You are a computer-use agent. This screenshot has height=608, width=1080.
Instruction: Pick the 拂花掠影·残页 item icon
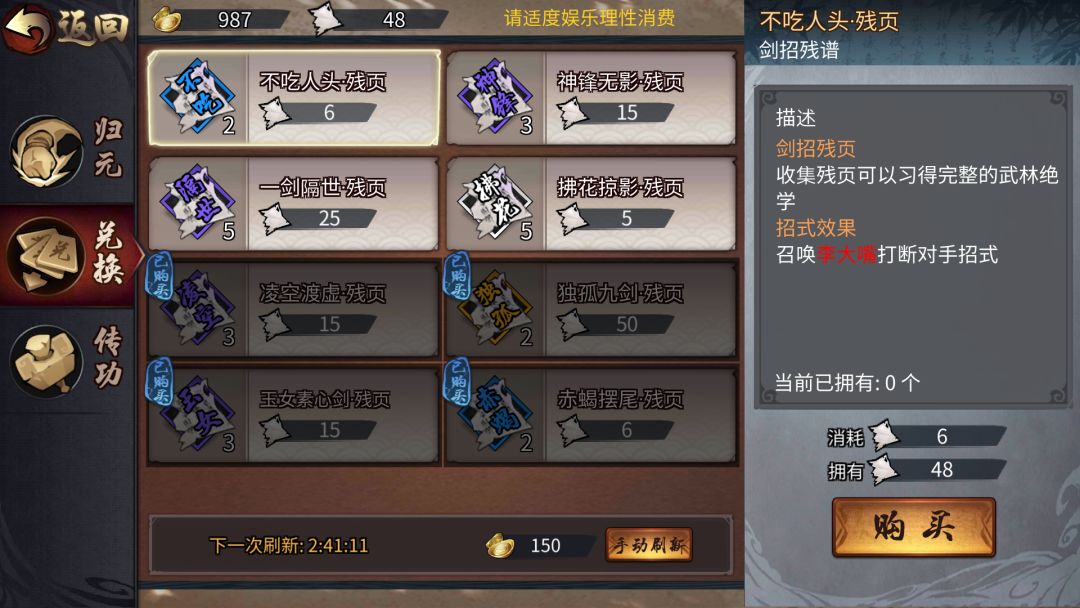tap(495, 204)
